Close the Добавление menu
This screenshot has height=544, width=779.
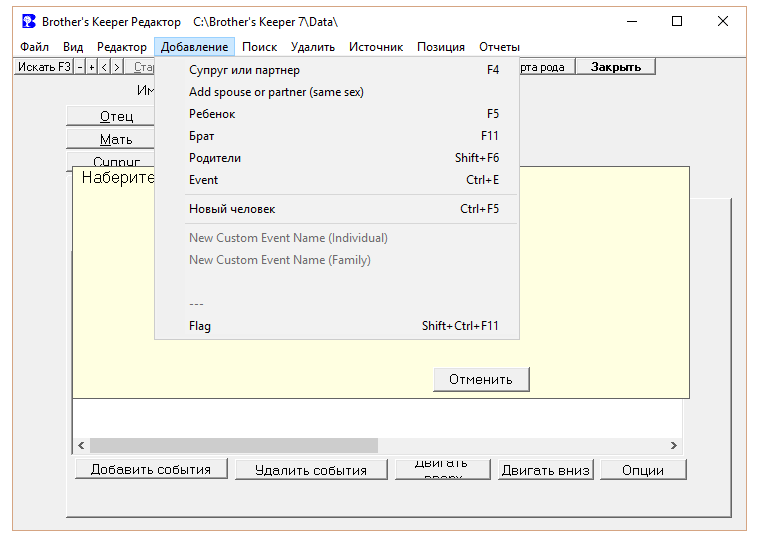194,47
